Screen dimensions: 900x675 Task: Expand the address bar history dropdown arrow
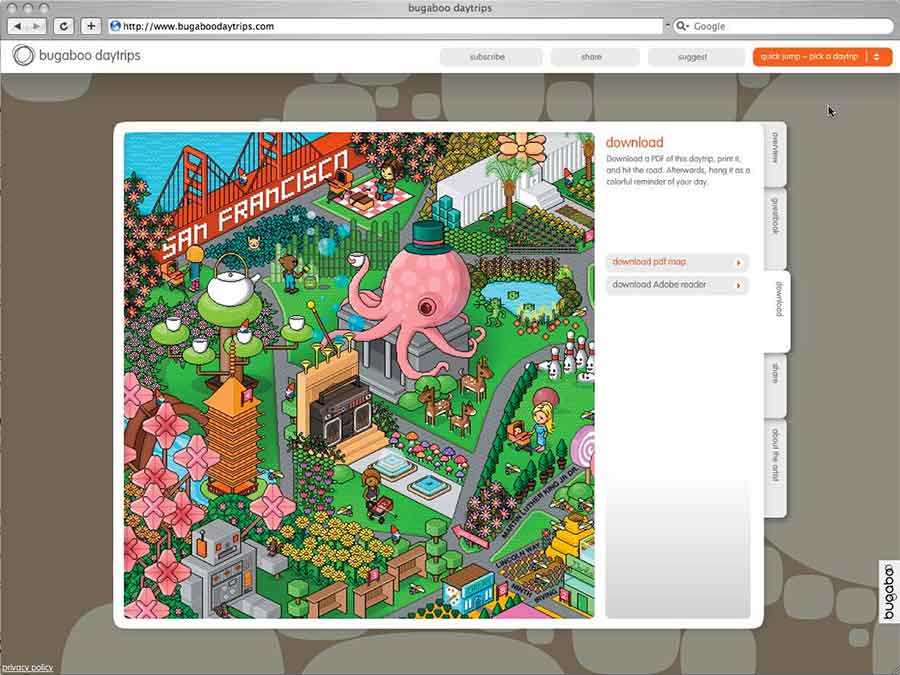pos(667,26)
